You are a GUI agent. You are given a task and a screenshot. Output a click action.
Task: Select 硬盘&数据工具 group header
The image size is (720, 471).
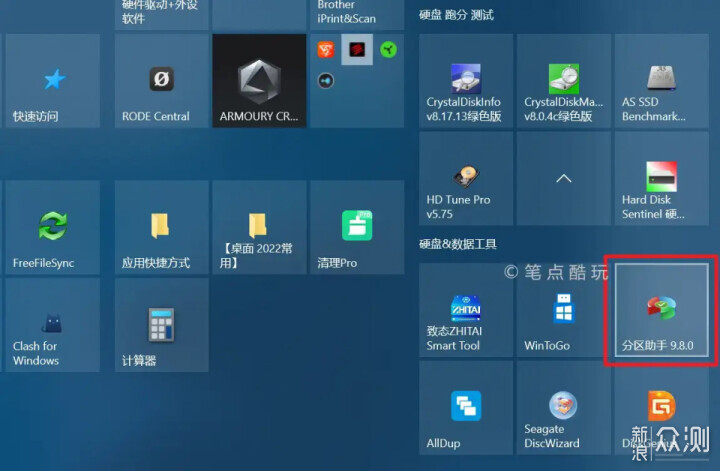pos(458,244)
